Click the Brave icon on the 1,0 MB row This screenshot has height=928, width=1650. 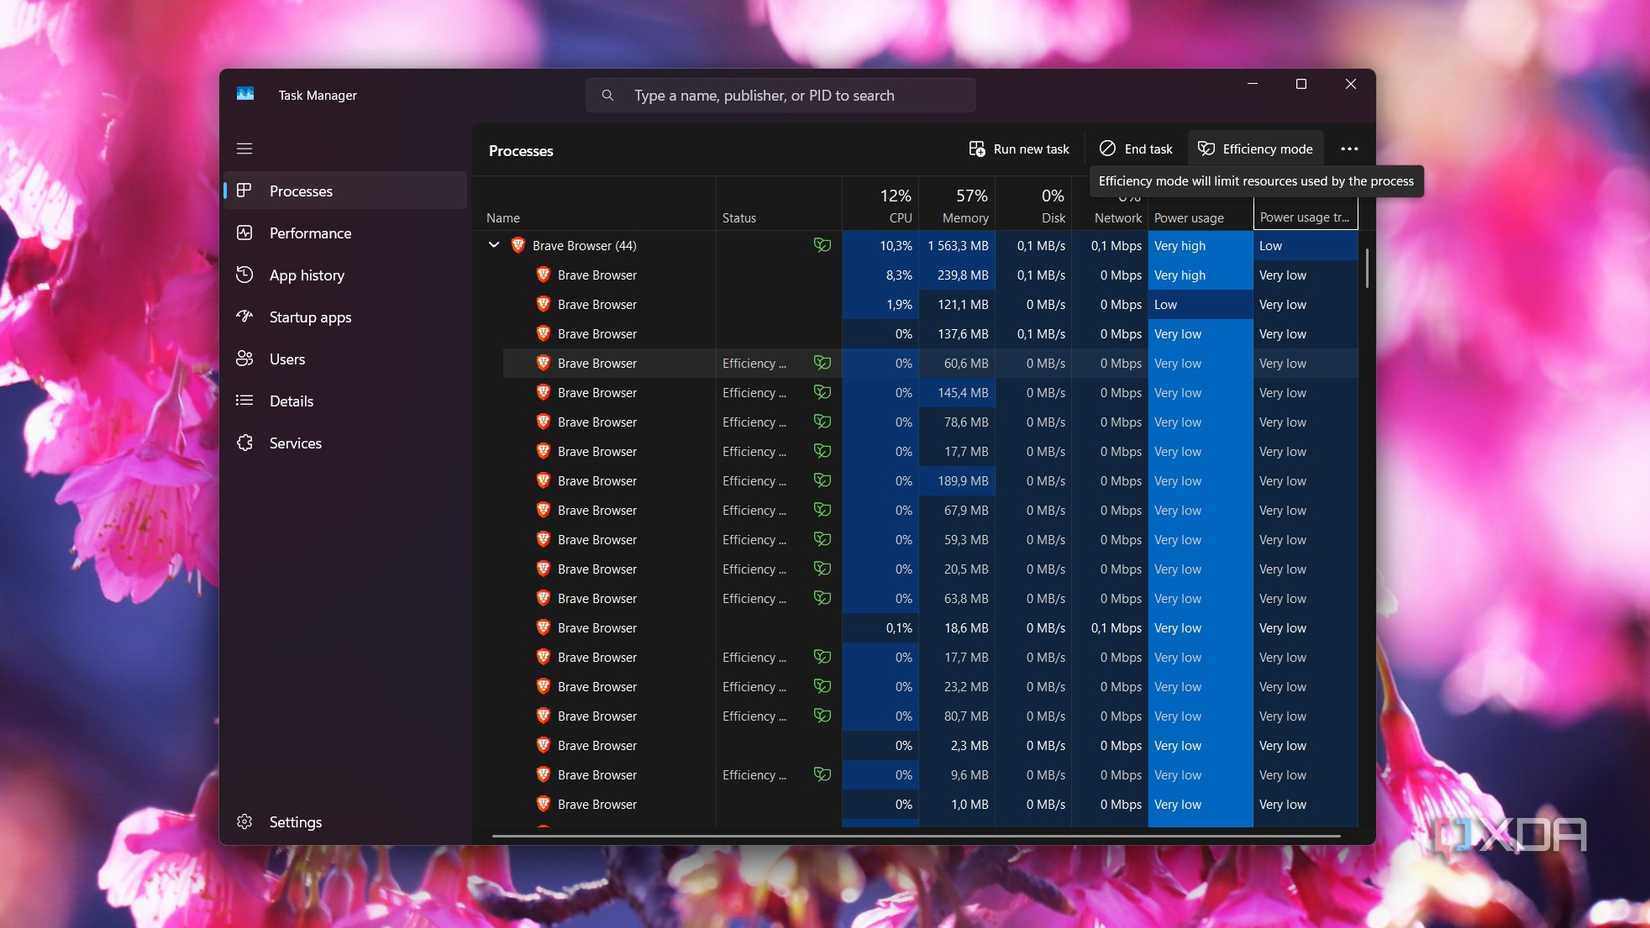543,804
